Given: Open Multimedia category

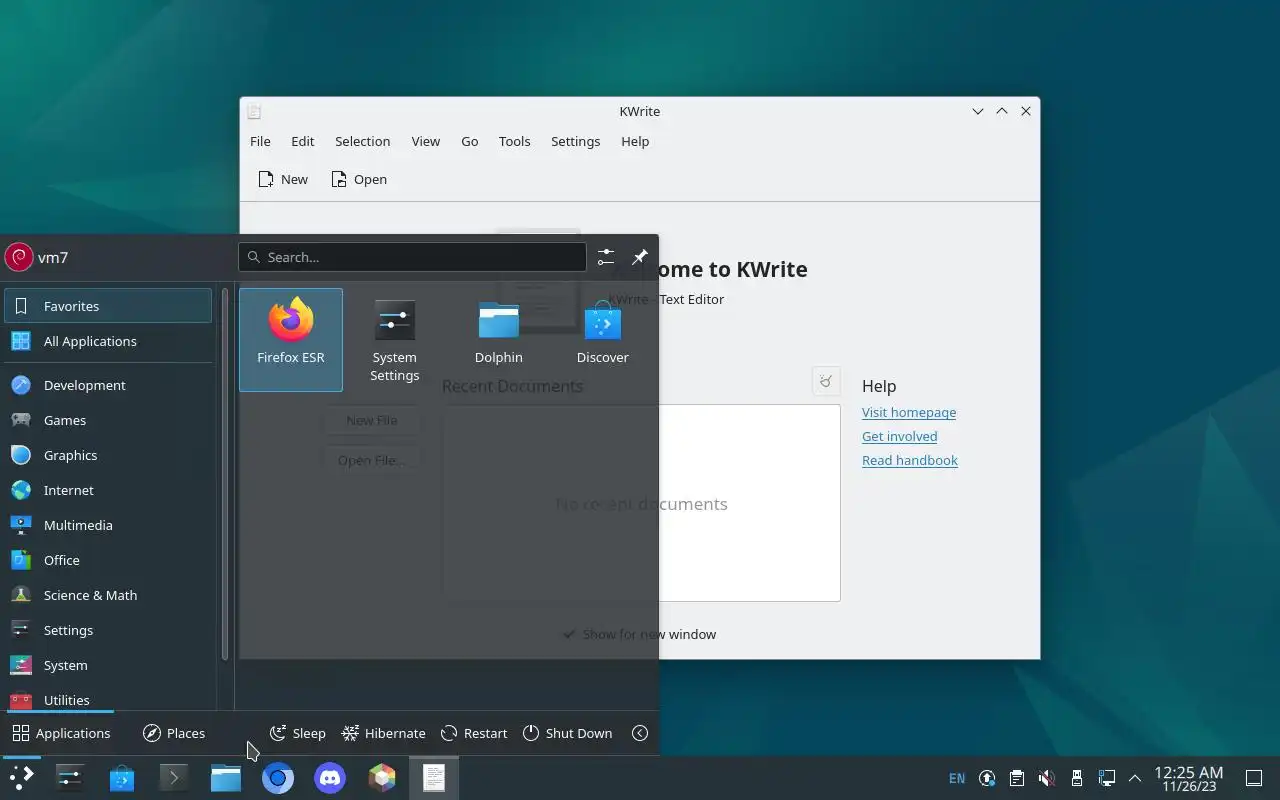Looking at the screenshot, I should (108, 525).
